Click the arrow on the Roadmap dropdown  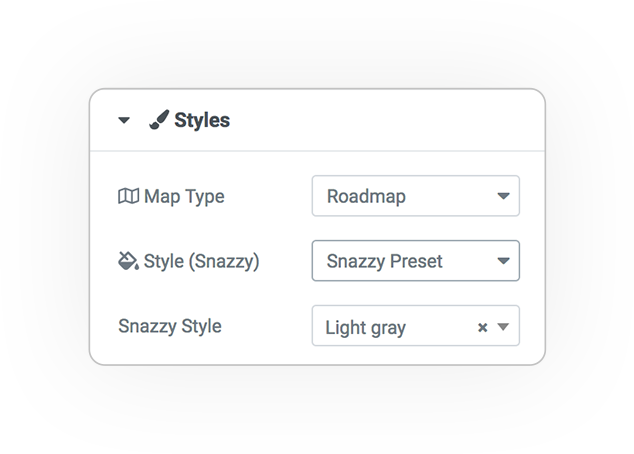[x=503, y=196]
